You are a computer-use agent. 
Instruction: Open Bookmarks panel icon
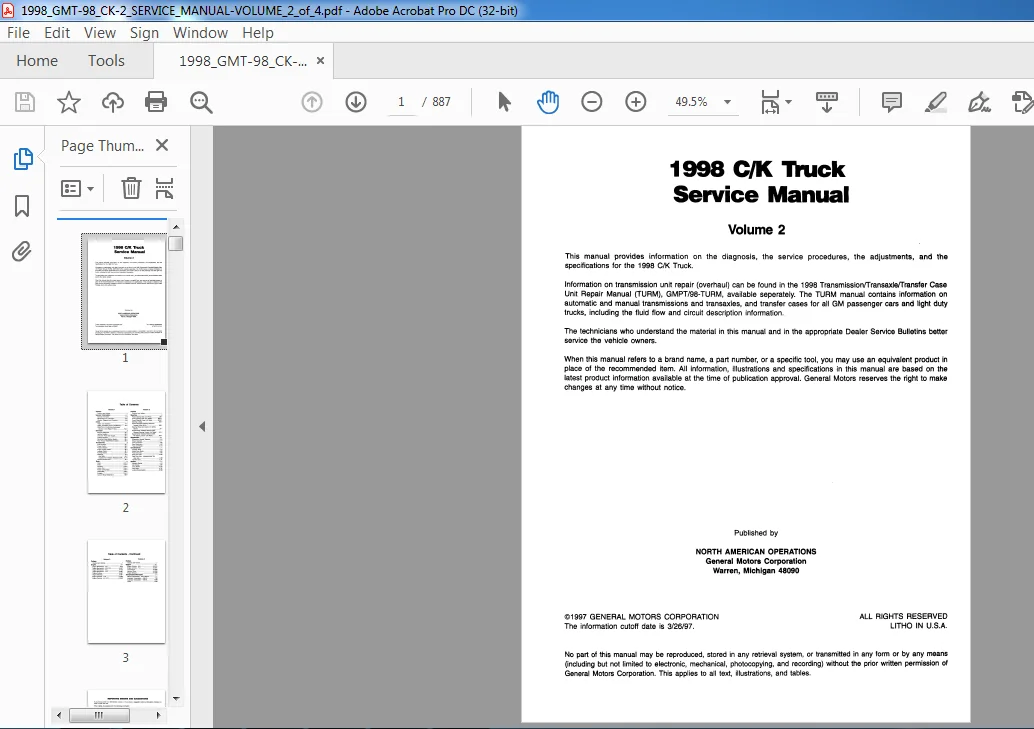[x=22, y=206]
